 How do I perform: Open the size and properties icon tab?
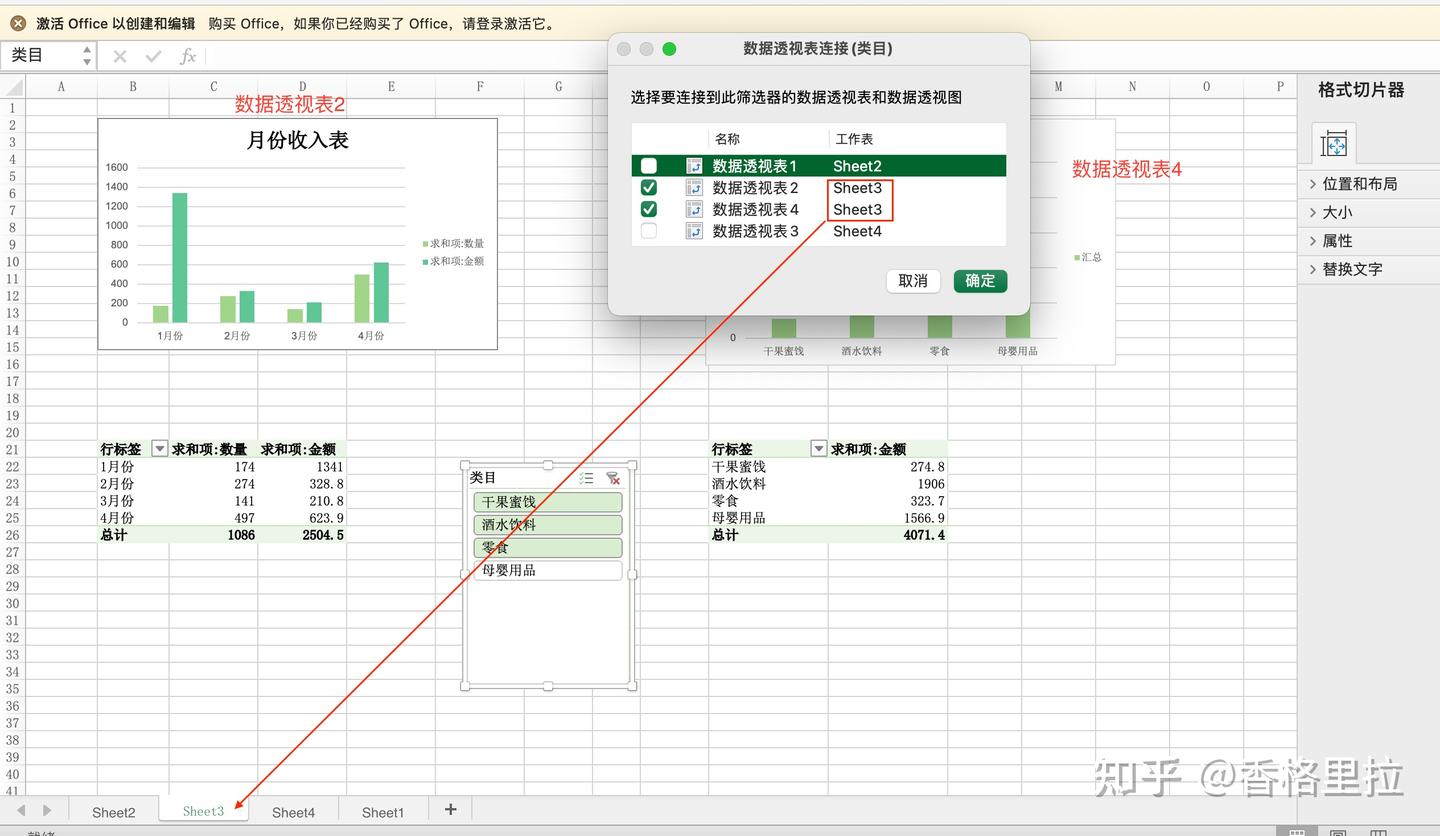pyautogui.click(x=1334, y=144)
